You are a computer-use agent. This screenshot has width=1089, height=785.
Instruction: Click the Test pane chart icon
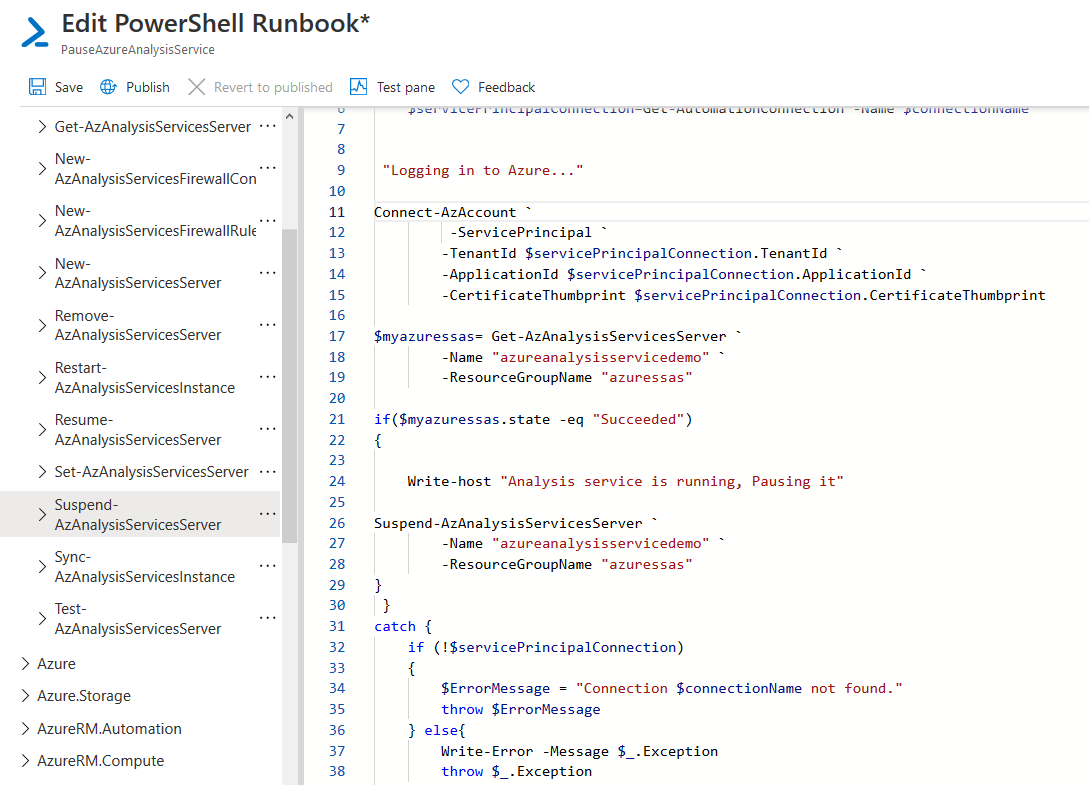[x=358, y=87]
